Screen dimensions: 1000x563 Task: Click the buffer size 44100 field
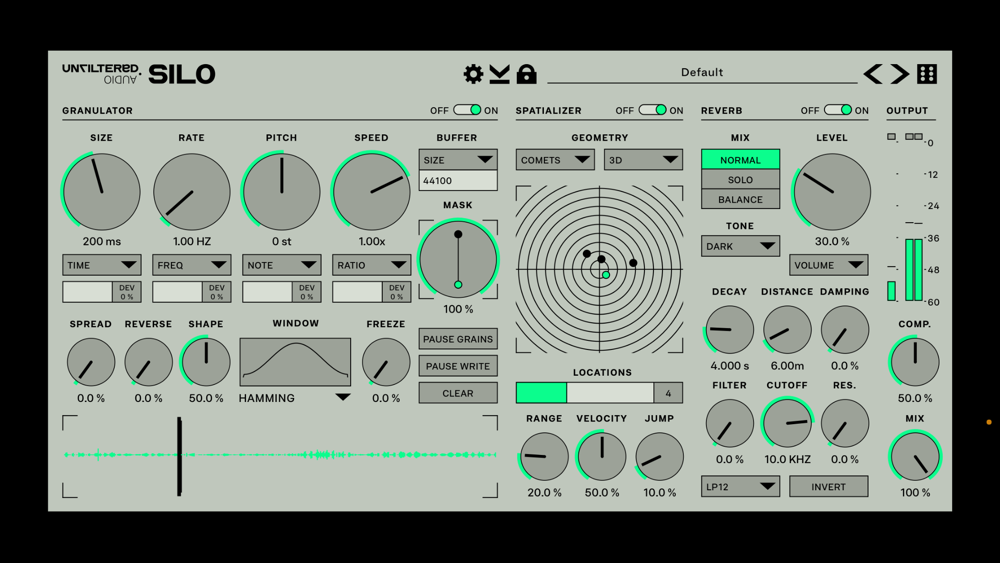point(458,180)
